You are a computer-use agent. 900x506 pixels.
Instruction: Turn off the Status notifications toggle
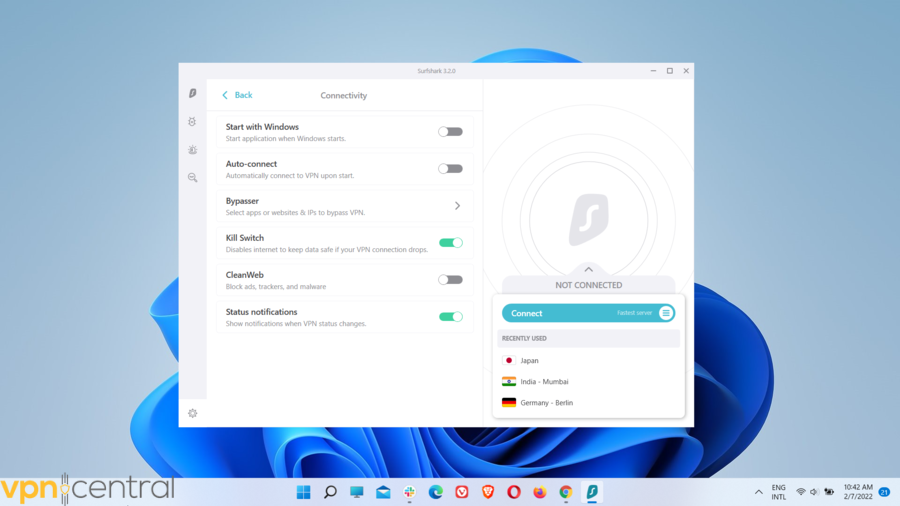pyautogui.click(x=450, y=317)
